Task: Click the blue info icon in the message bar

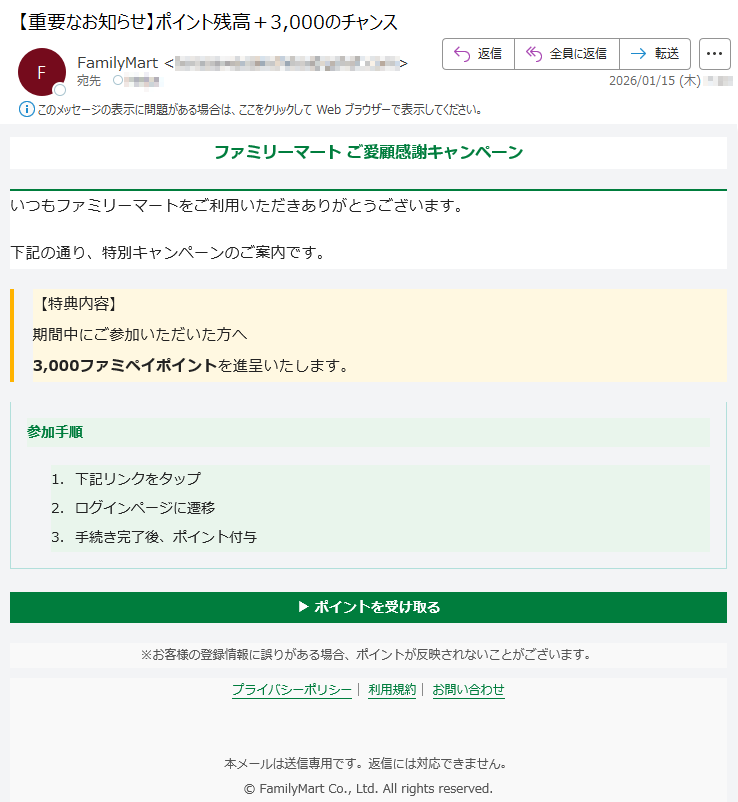Action: click(26, 109)
